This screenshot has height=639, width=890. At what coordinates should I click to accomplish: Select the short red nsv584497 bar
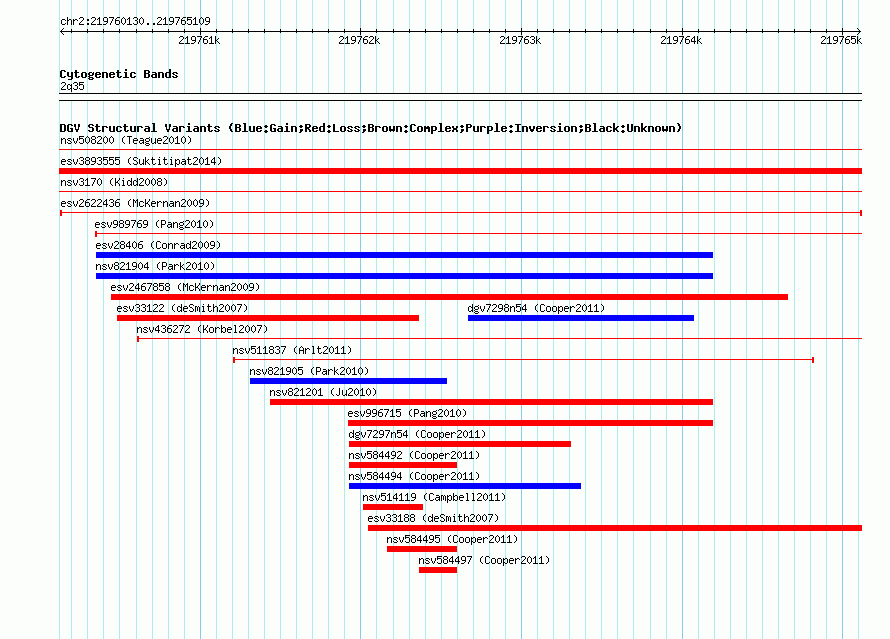(438, 570)
